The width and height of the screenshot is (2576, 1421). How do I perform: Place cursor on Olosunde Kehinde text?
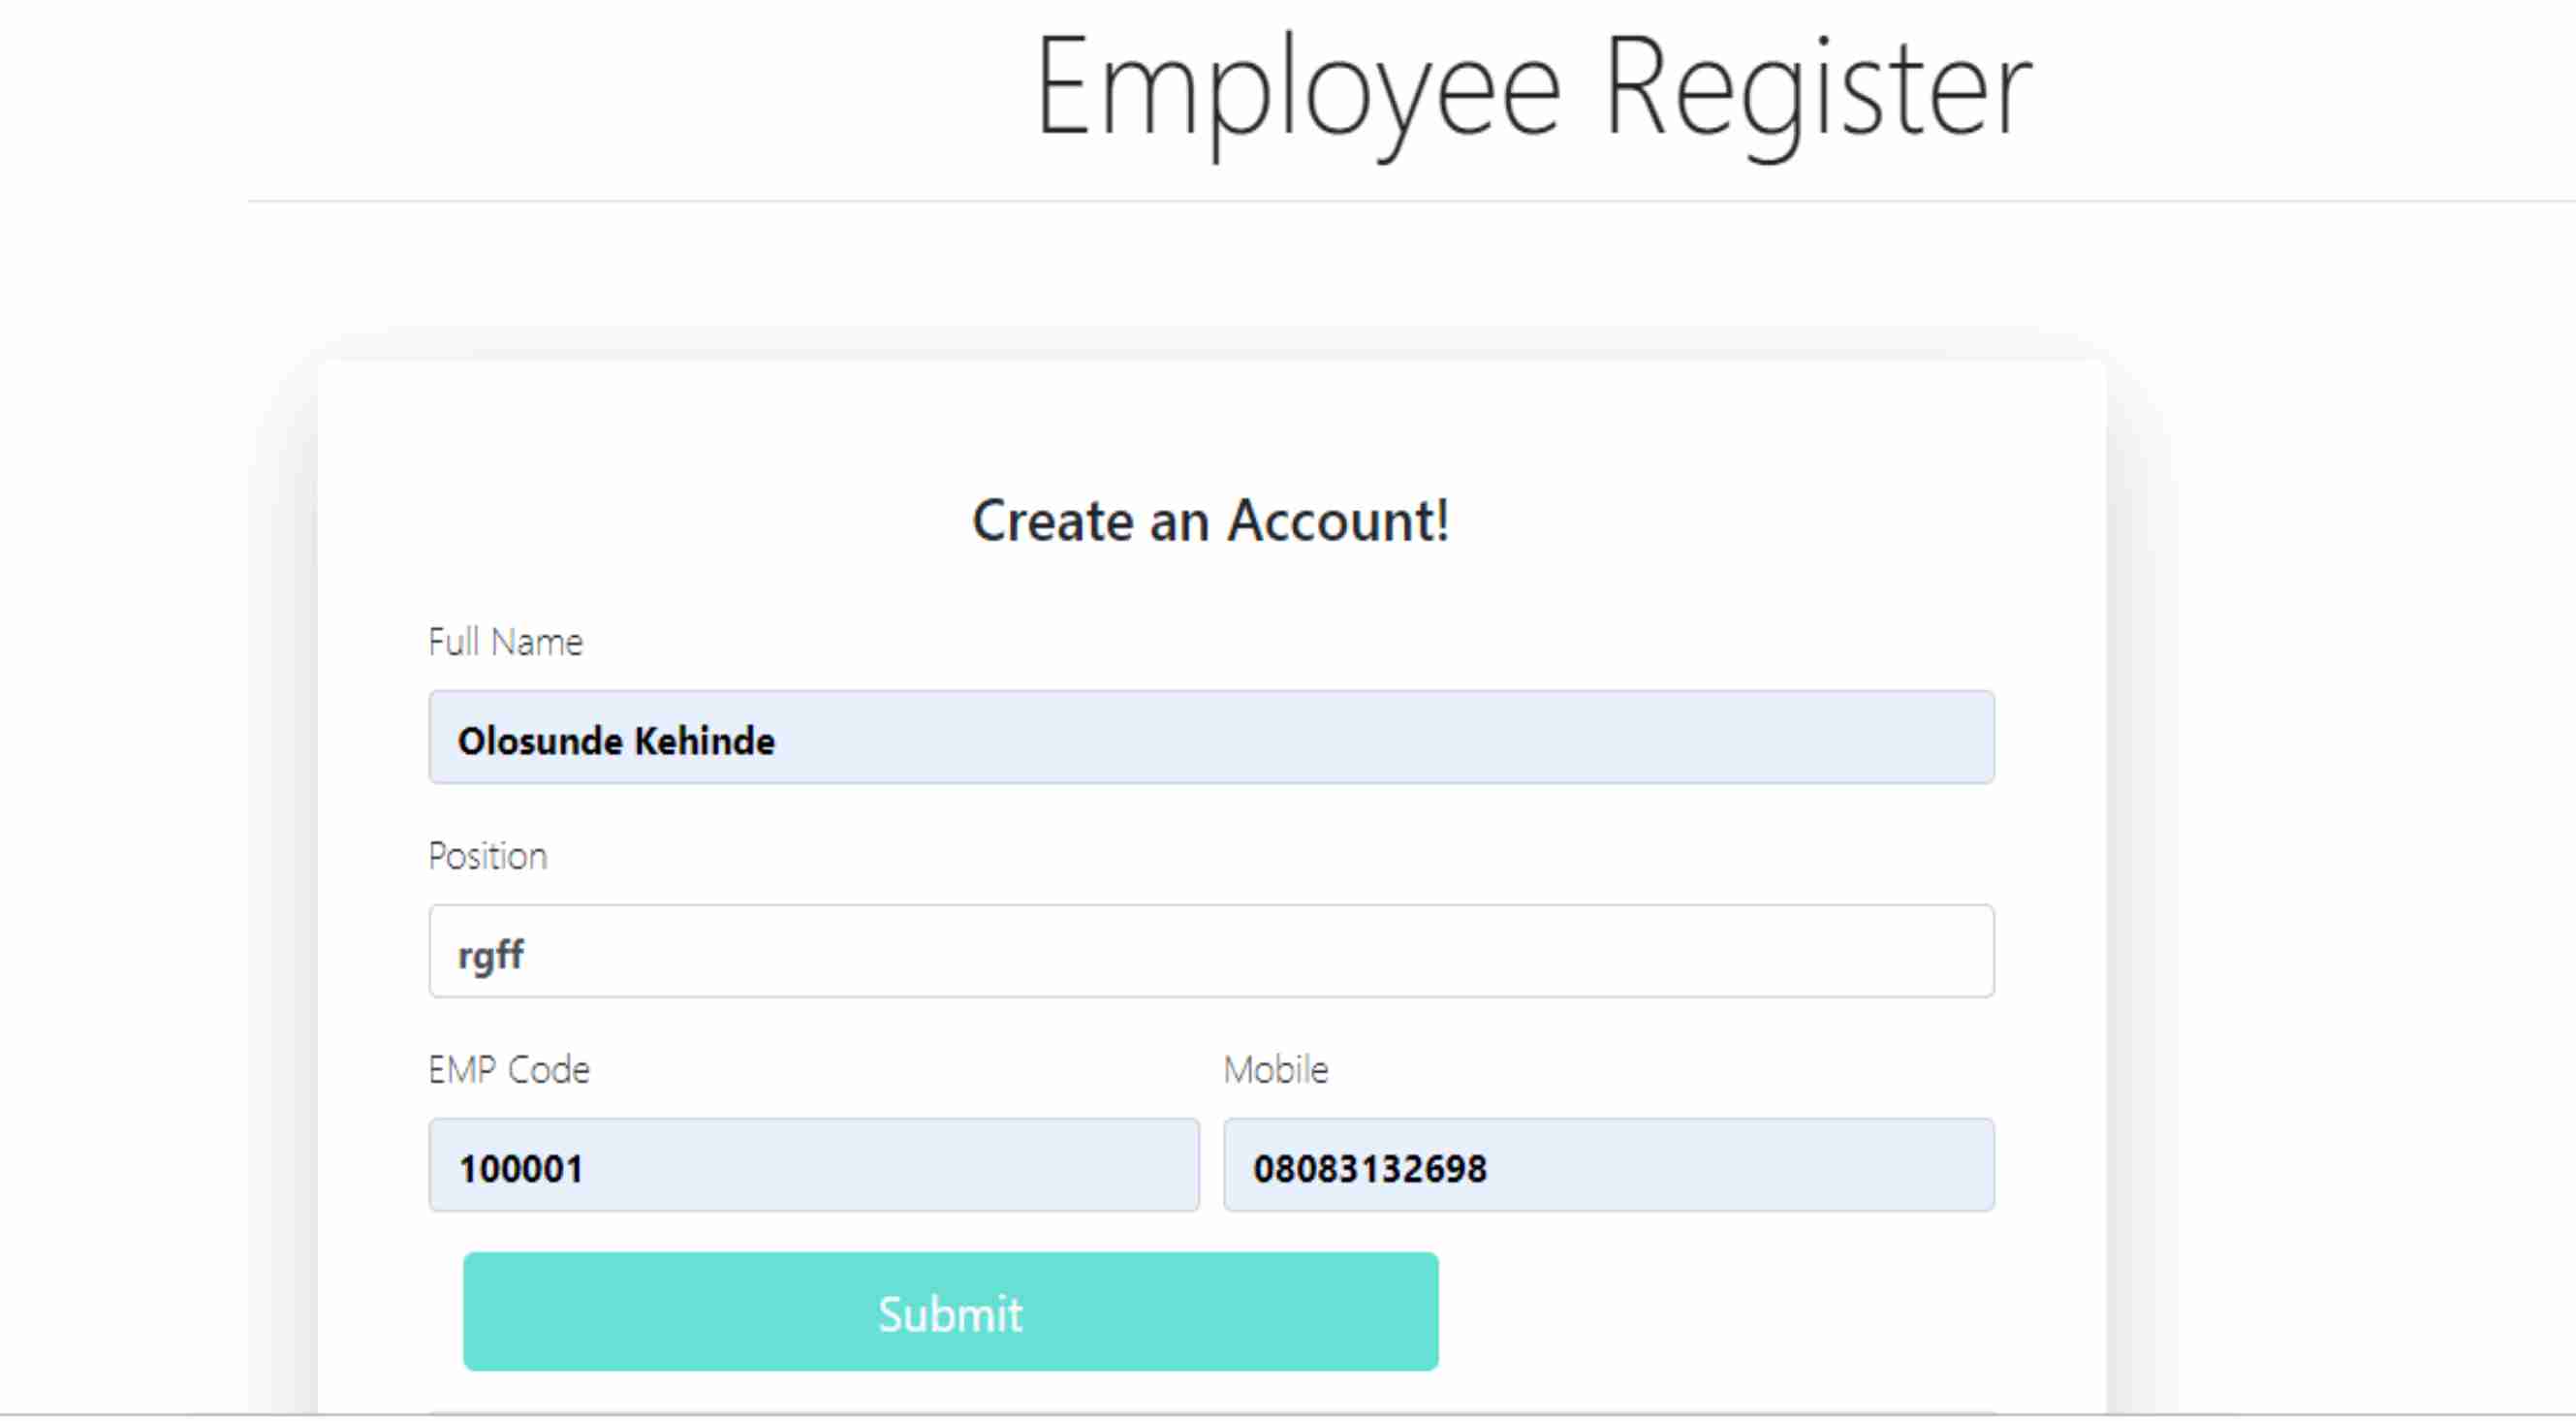[x=616, y=741]
